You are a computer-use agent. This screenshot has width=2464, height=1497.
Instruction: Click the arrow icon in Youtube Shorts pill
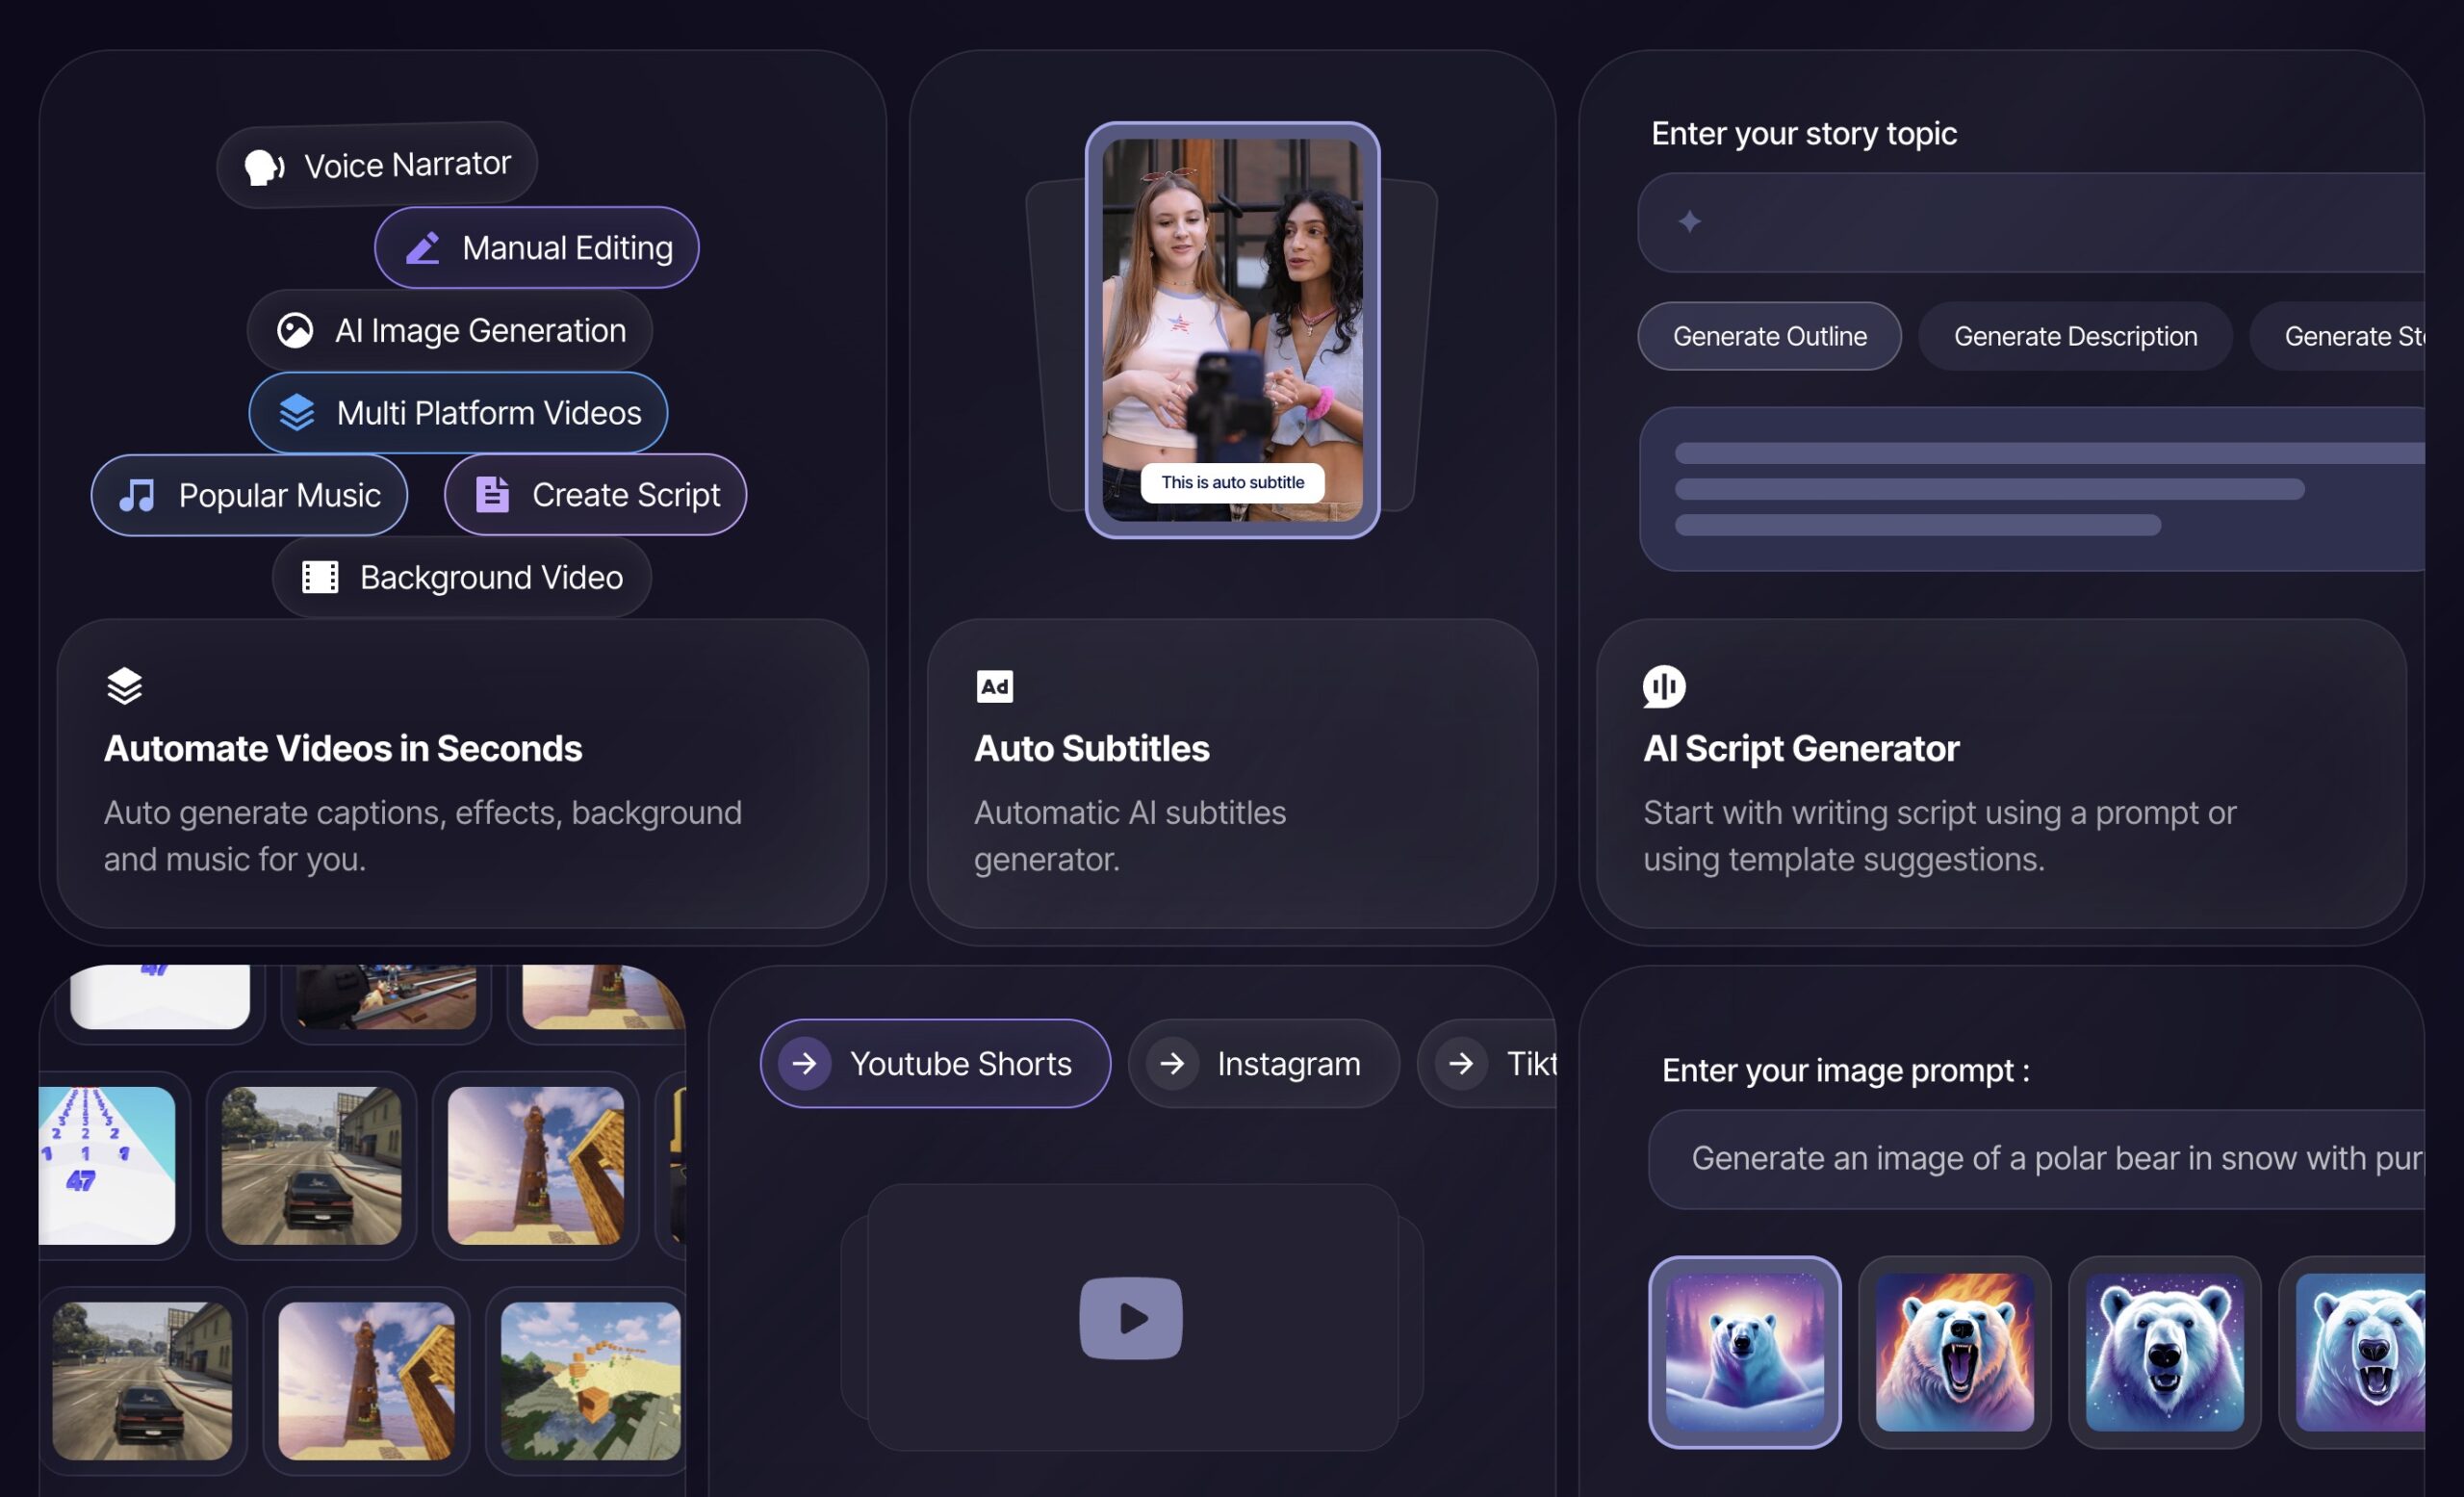click(805, 1064)
